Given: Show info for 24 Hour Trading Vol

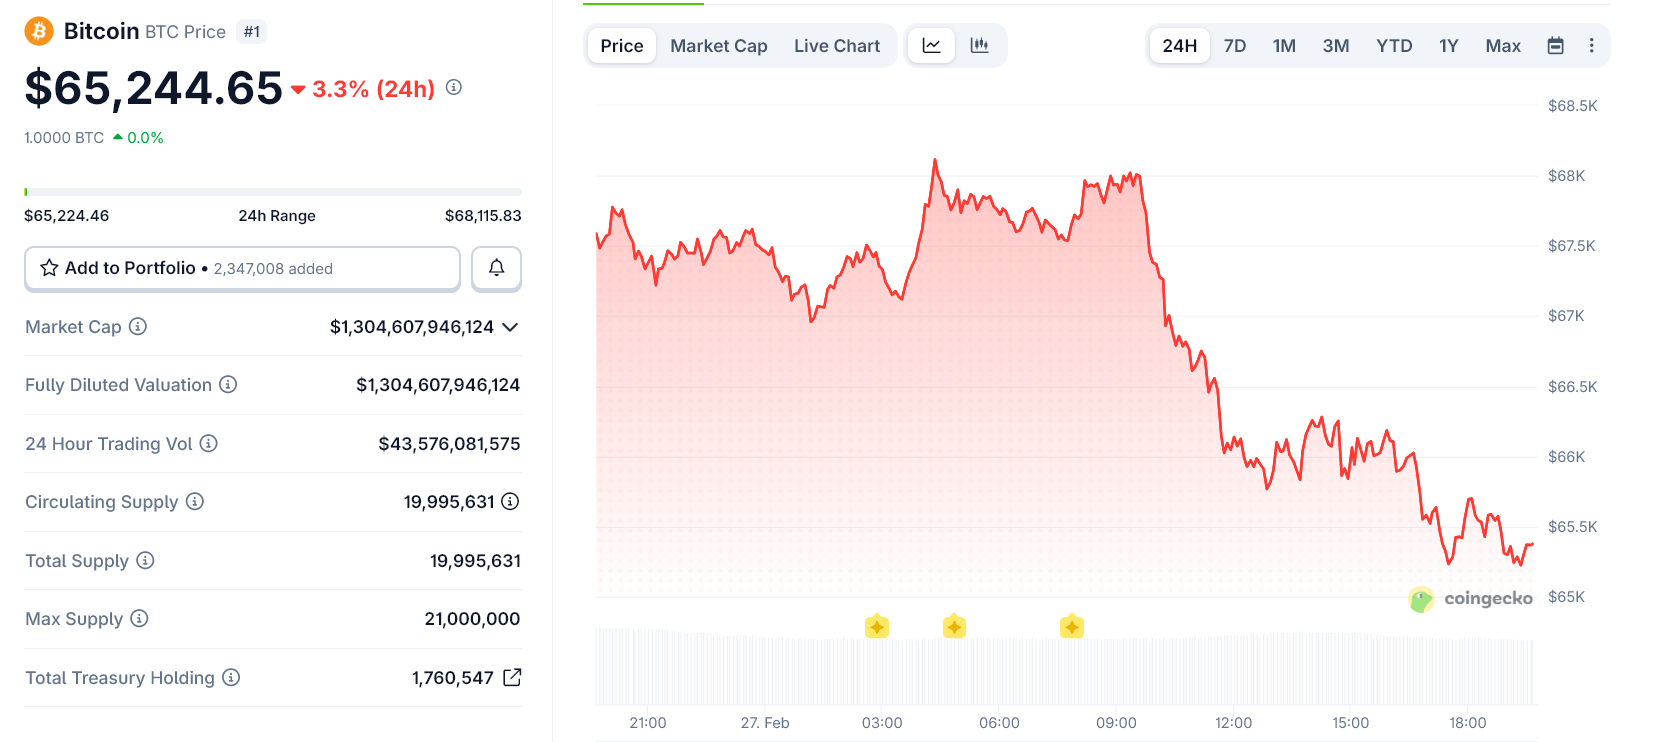Looking at the screenshot, I should [x=208, y=443].
